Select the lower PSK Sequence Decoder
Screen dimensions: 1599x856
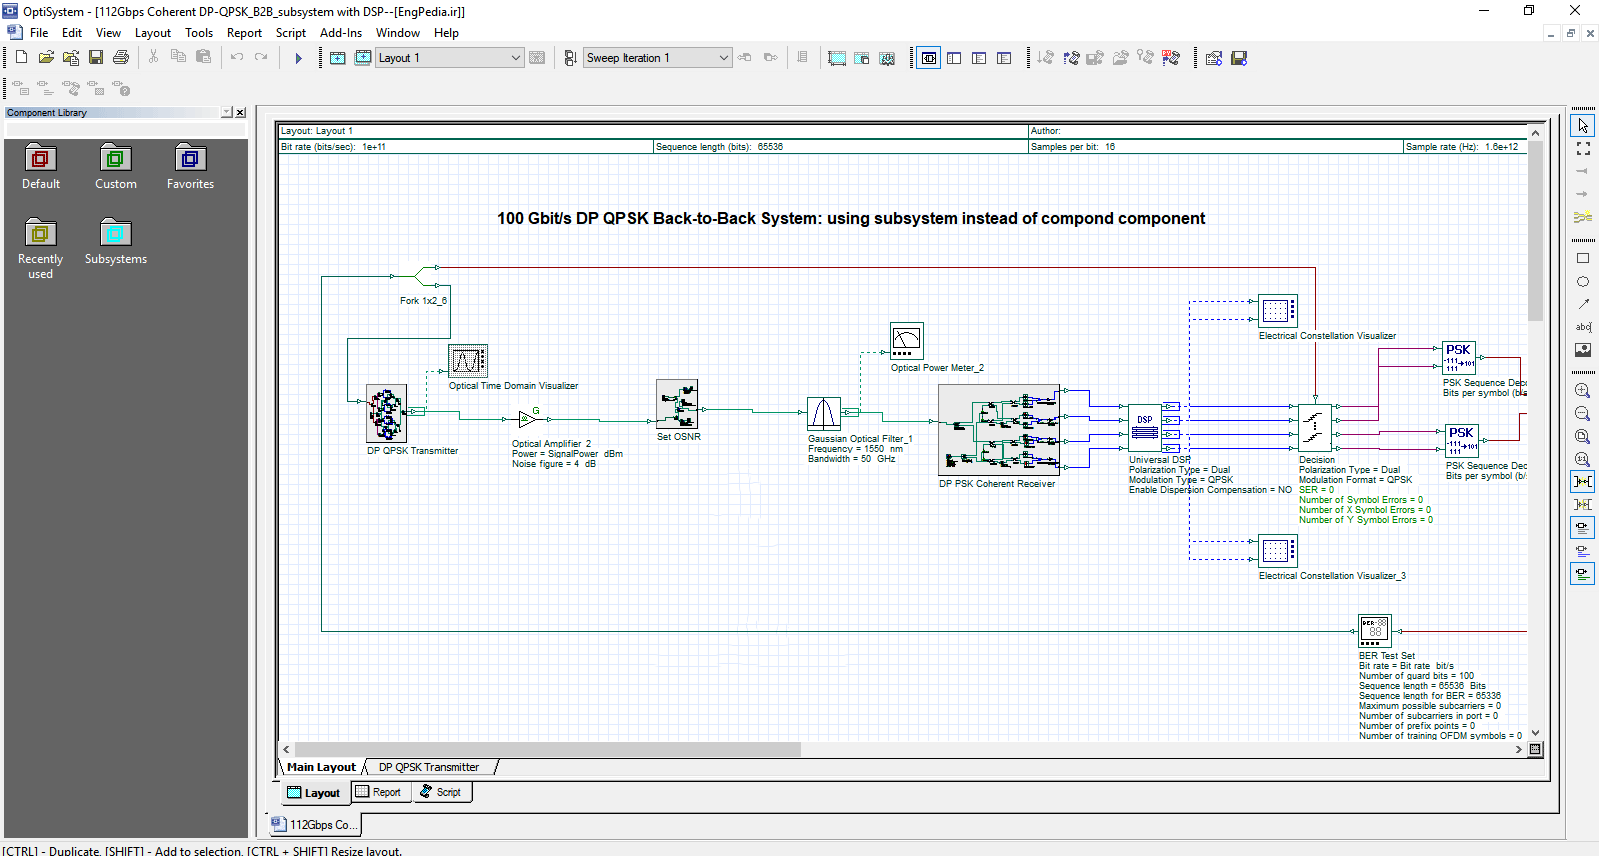point(1461,441)
